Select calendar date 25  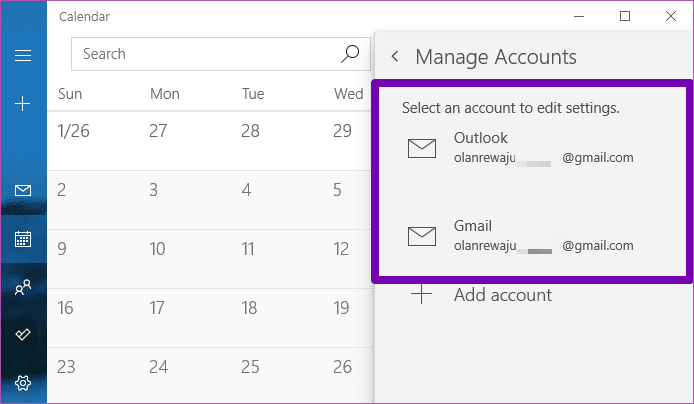250,367
